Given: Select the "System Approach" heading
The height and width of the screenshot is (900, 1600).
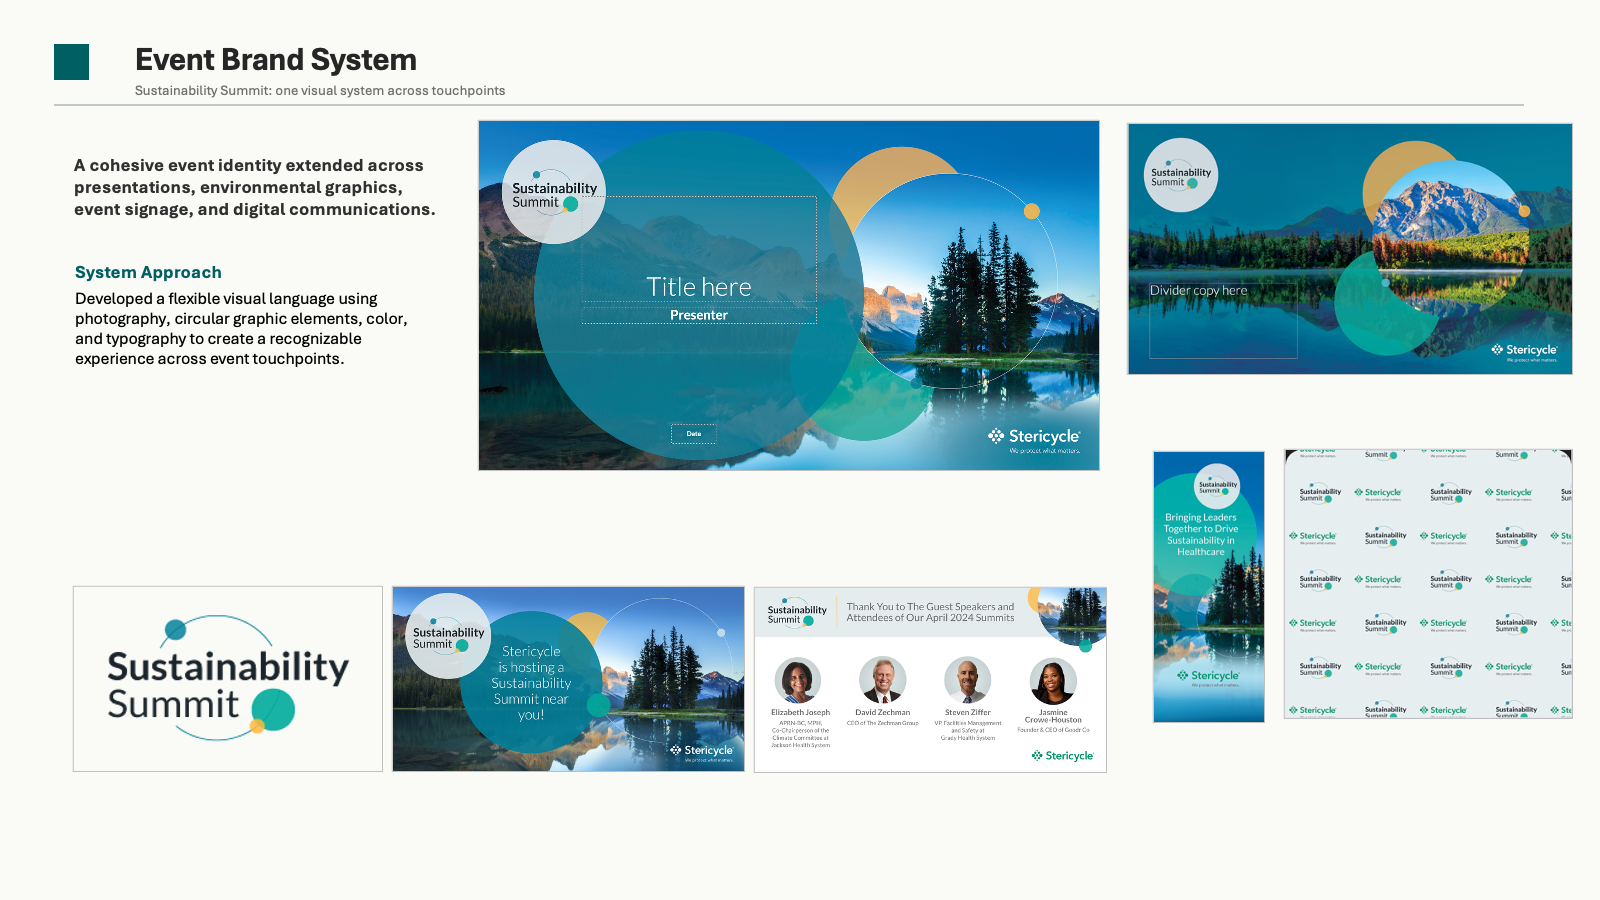Looking at the screenshot, I should [x=148, y=272].
